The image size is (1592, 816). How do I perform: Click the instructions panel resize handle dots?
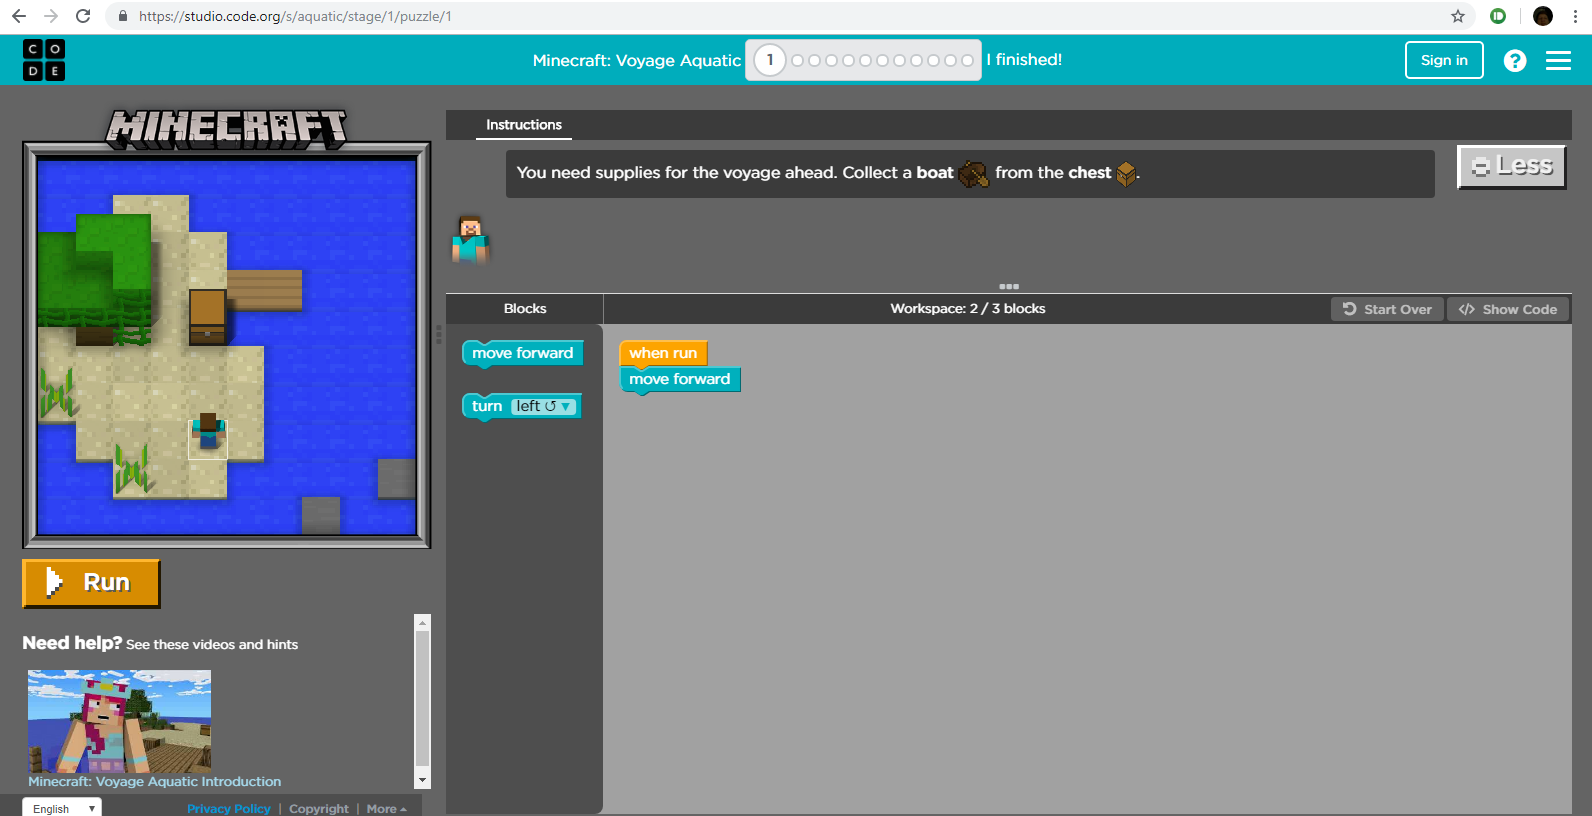(1009, 286)
